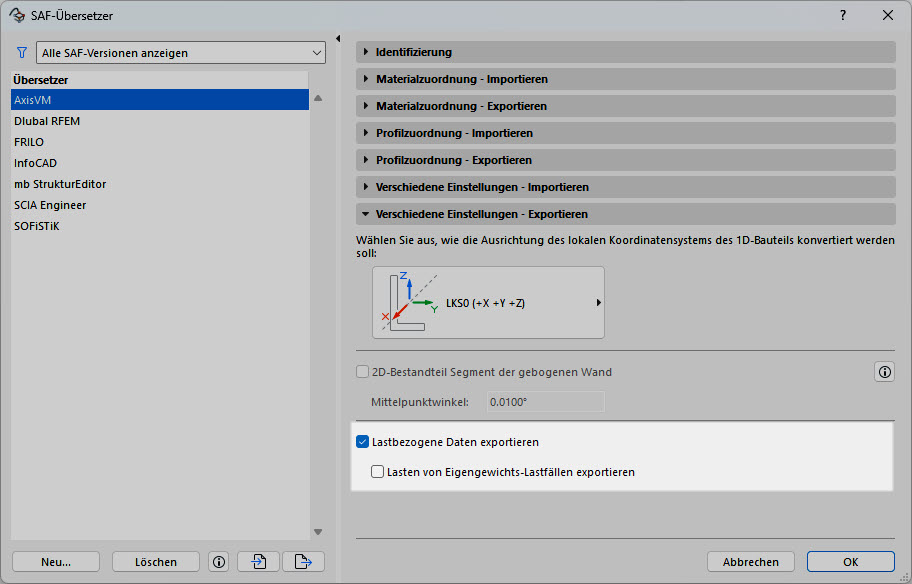
Task: Select the mb StrukturEditor translator
Action: click(x=159, y=184)
